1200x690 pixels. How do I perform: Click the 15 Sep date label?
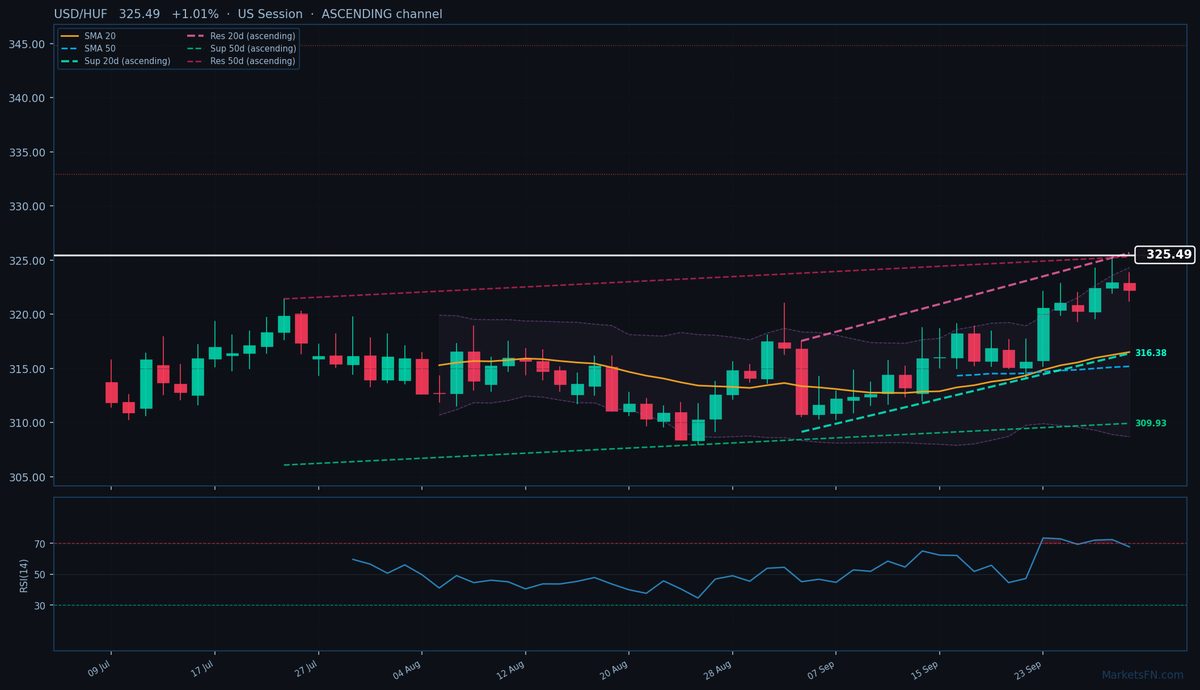[x=925, y=669]
